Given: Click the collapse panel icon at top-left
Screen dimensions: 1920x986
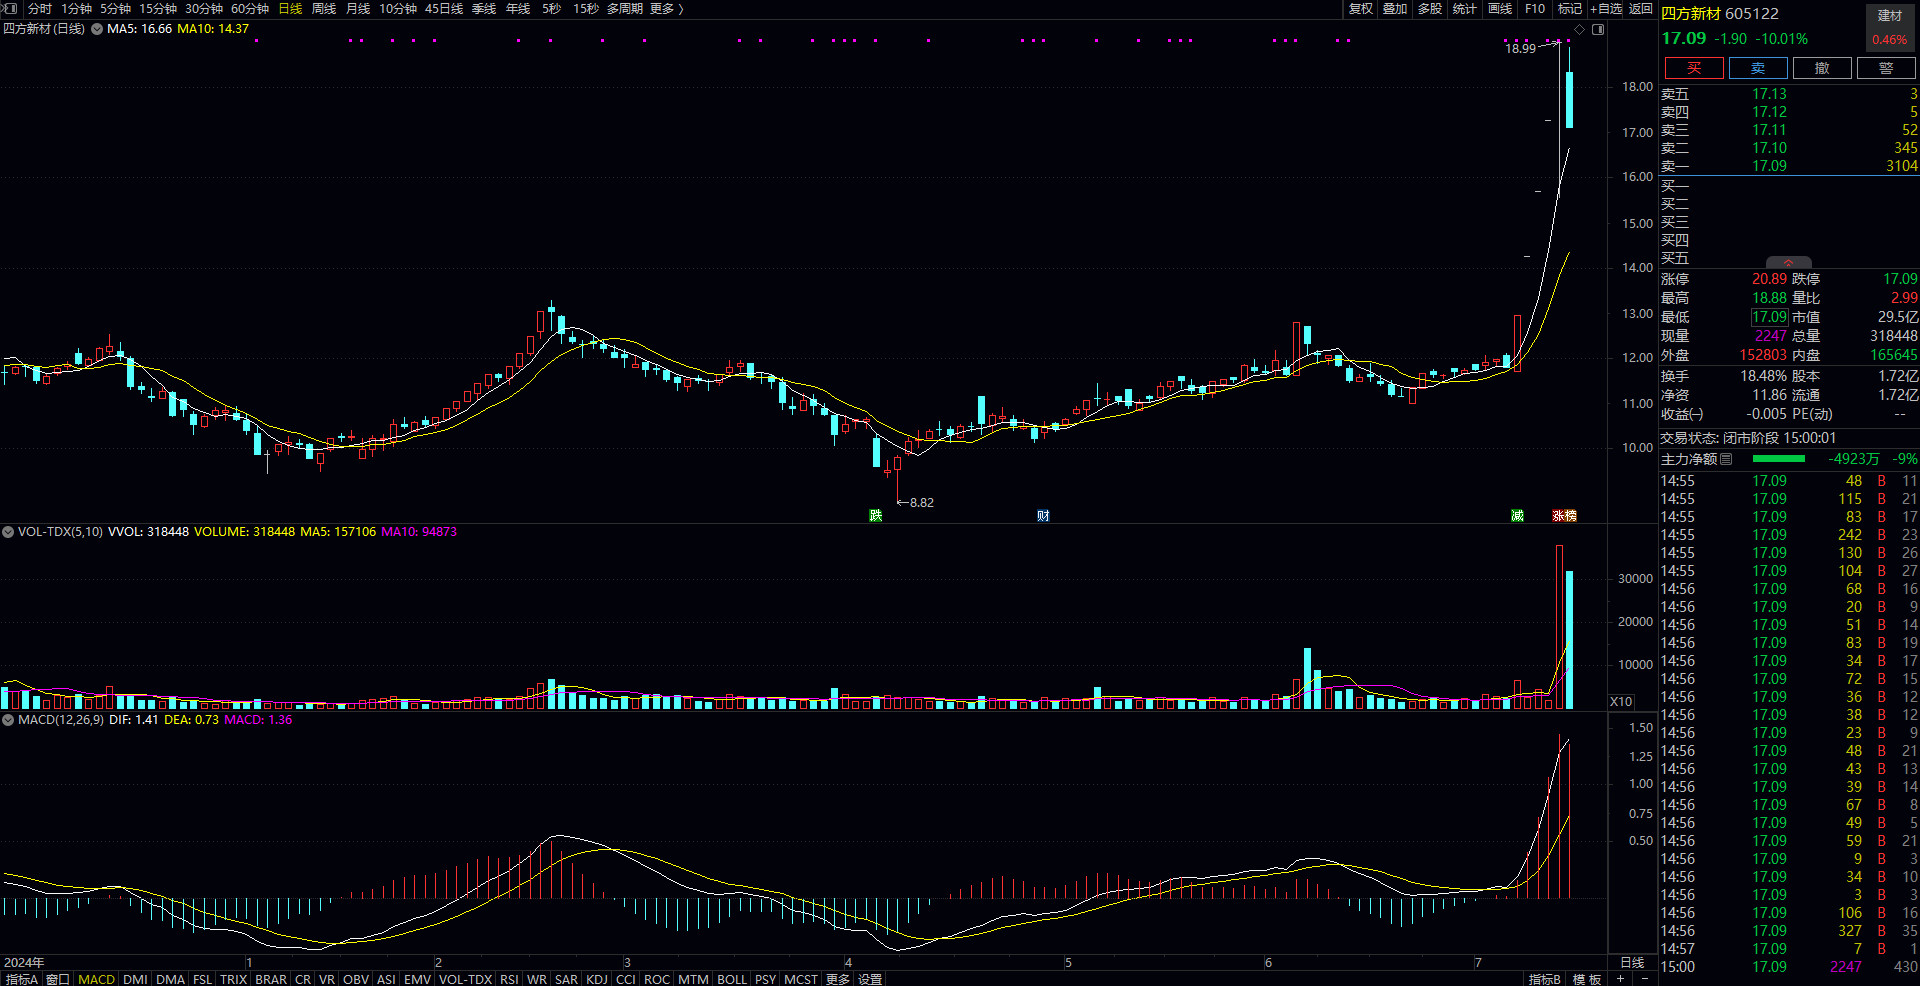Looking at the screenshot, I should [x=10, y=9].
